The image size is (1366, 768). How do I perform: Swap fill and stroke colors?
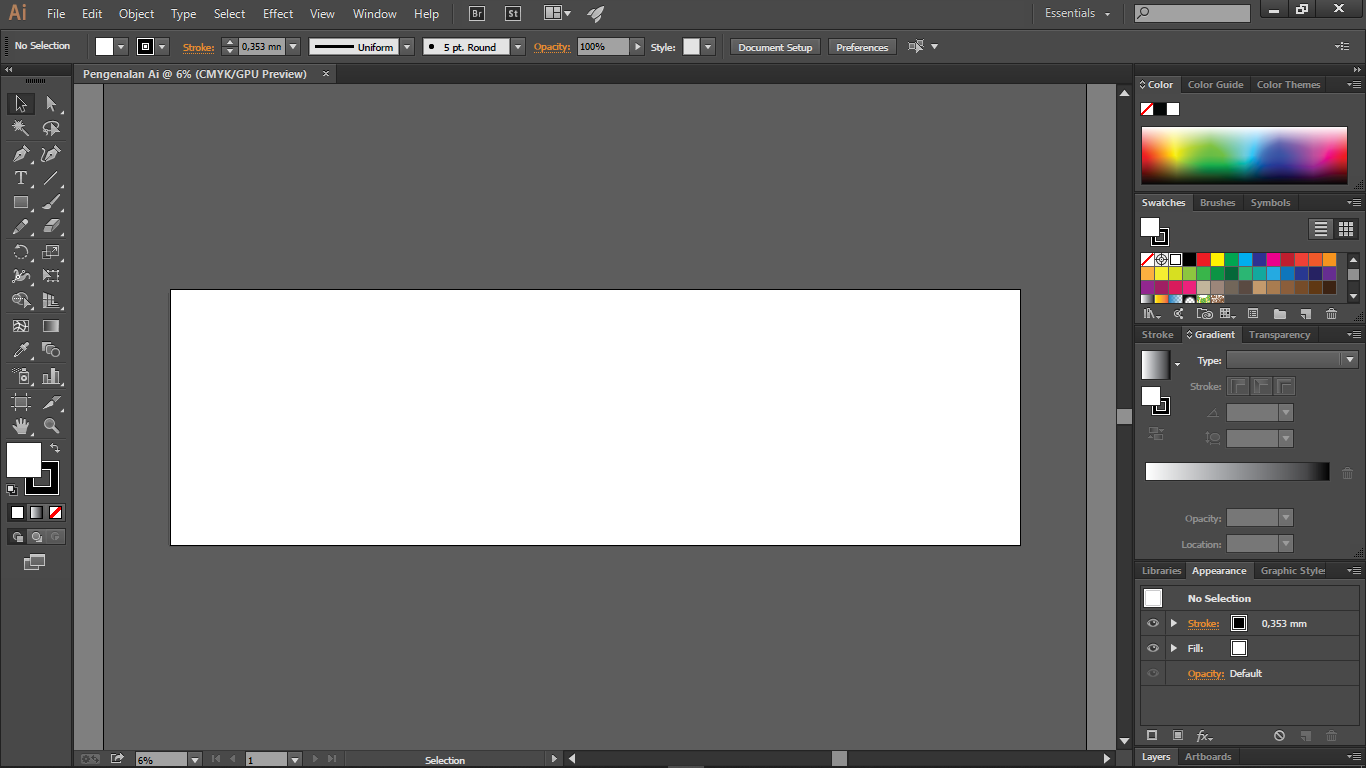pyautogui.click(x=55, y=448)
